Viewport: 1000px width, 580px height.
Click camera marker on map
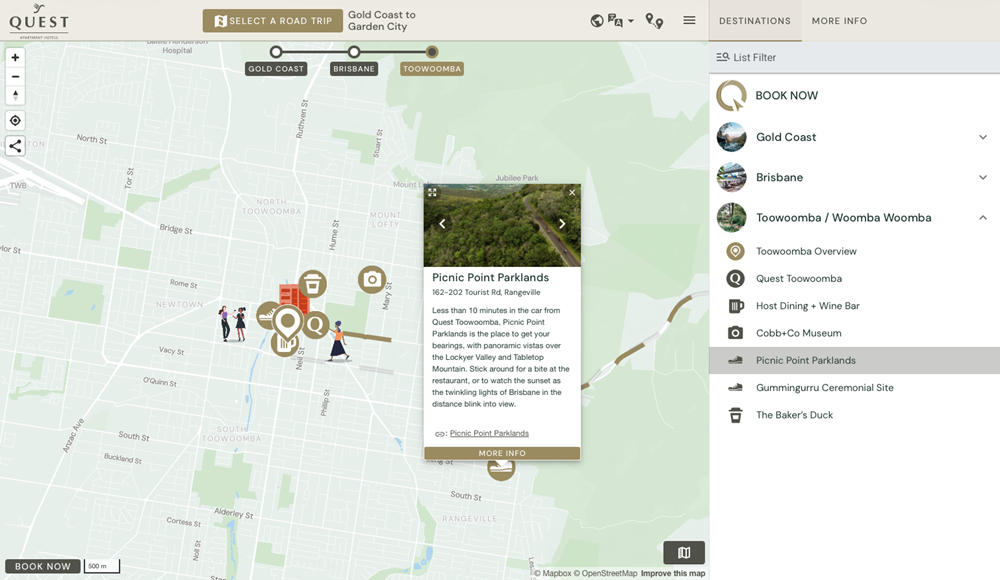372,279
